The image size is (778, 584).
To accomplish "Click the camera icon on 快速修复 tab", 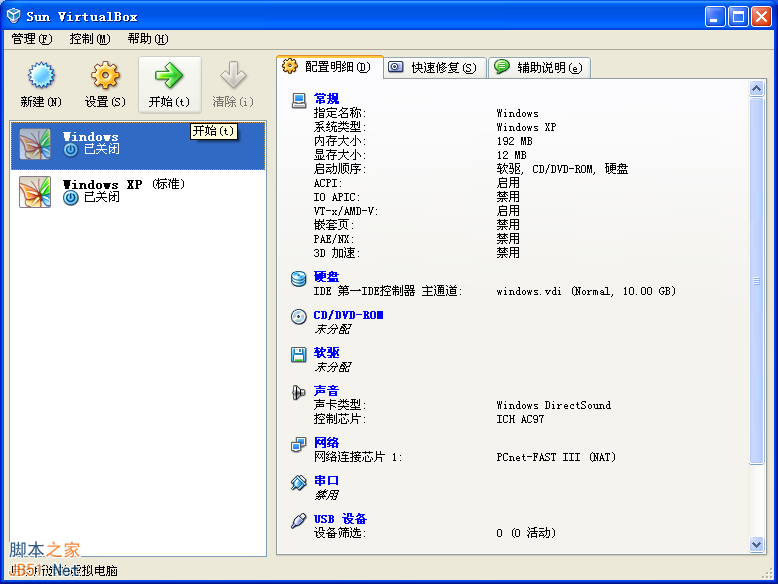I will tap(395, 67).
